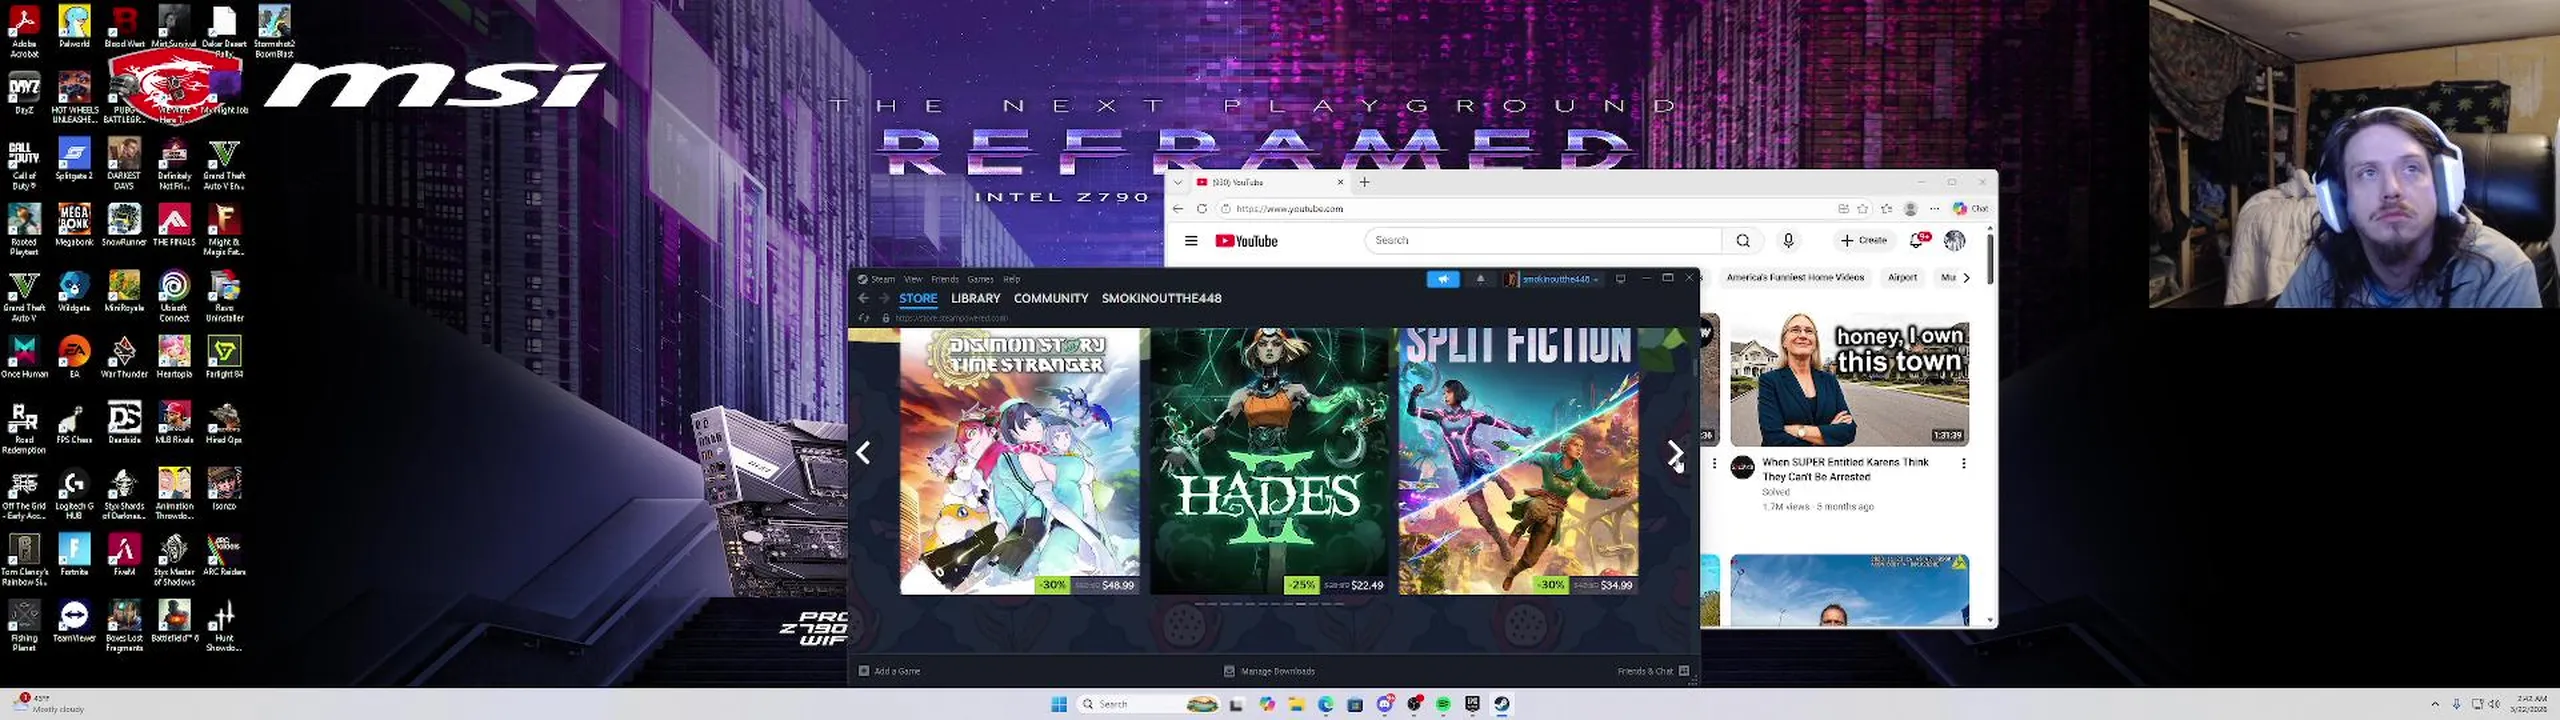Launch Deadside desktop shortcut
Image resolution: width=2560 pixels, height=720 pixels.
point(124,424)
